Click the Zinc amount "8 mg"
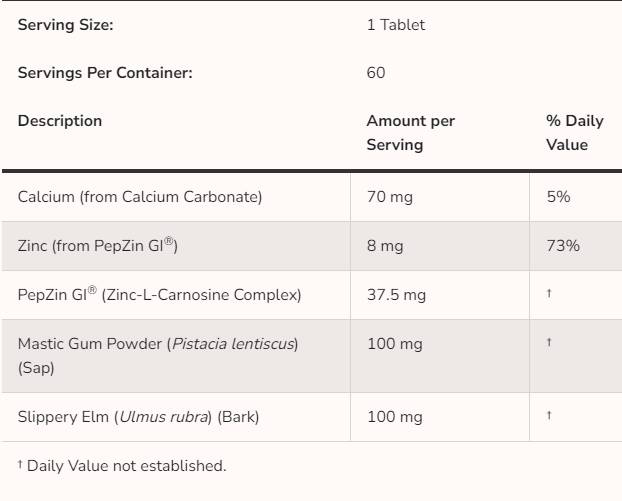 pos(385,245)
